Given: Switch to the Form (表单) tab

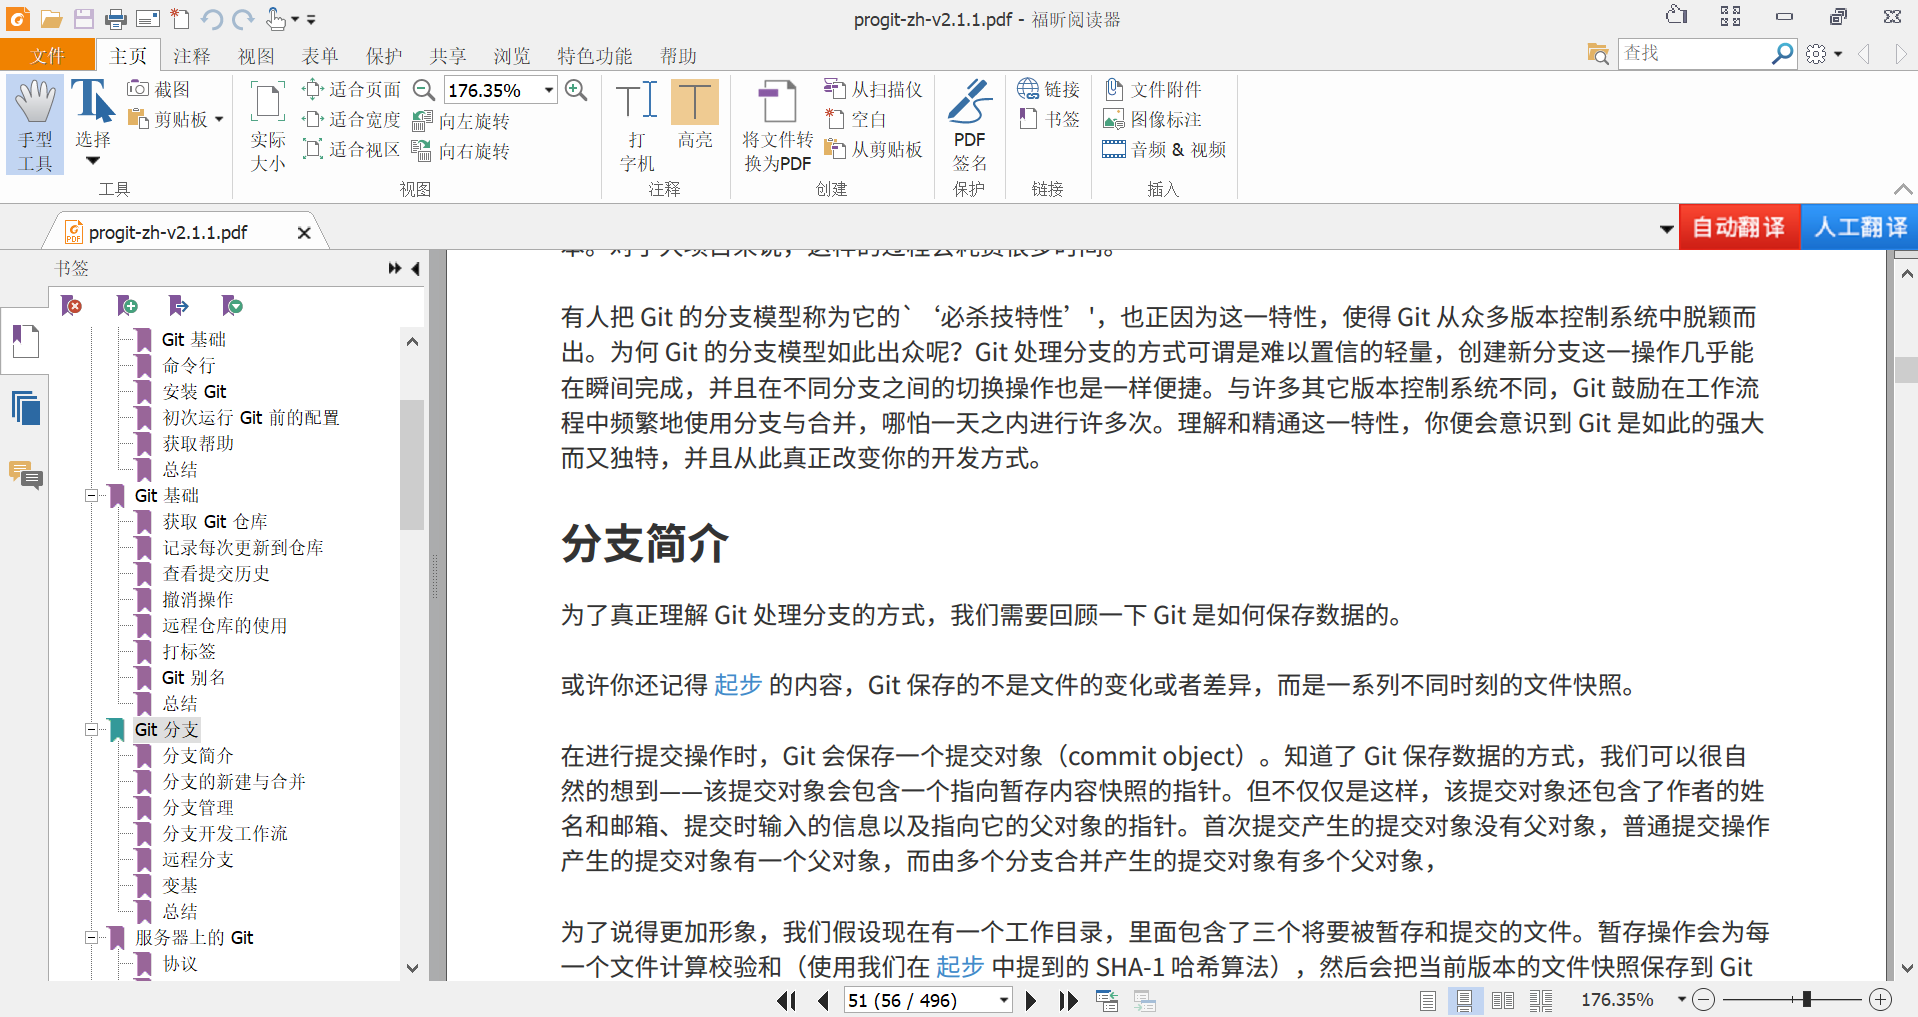Looking at the screenshot, I should click(320, 56).
